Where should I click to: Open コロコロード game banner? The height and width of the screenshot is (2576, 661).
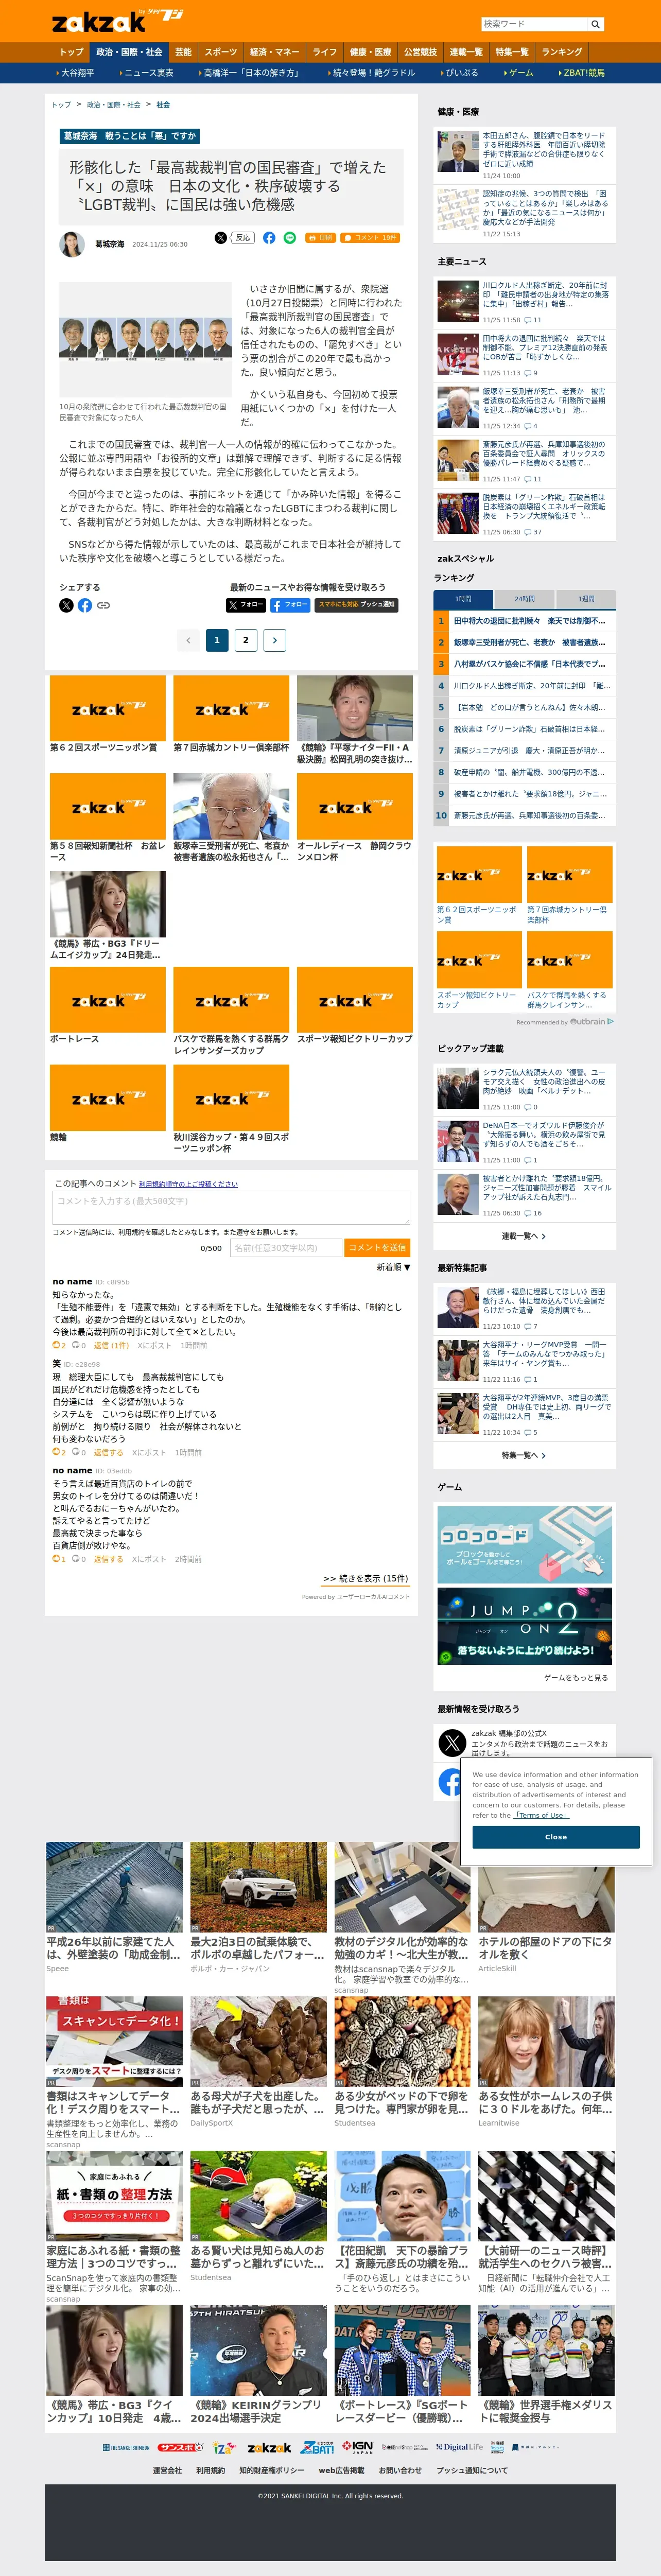tap(525, 1544)
